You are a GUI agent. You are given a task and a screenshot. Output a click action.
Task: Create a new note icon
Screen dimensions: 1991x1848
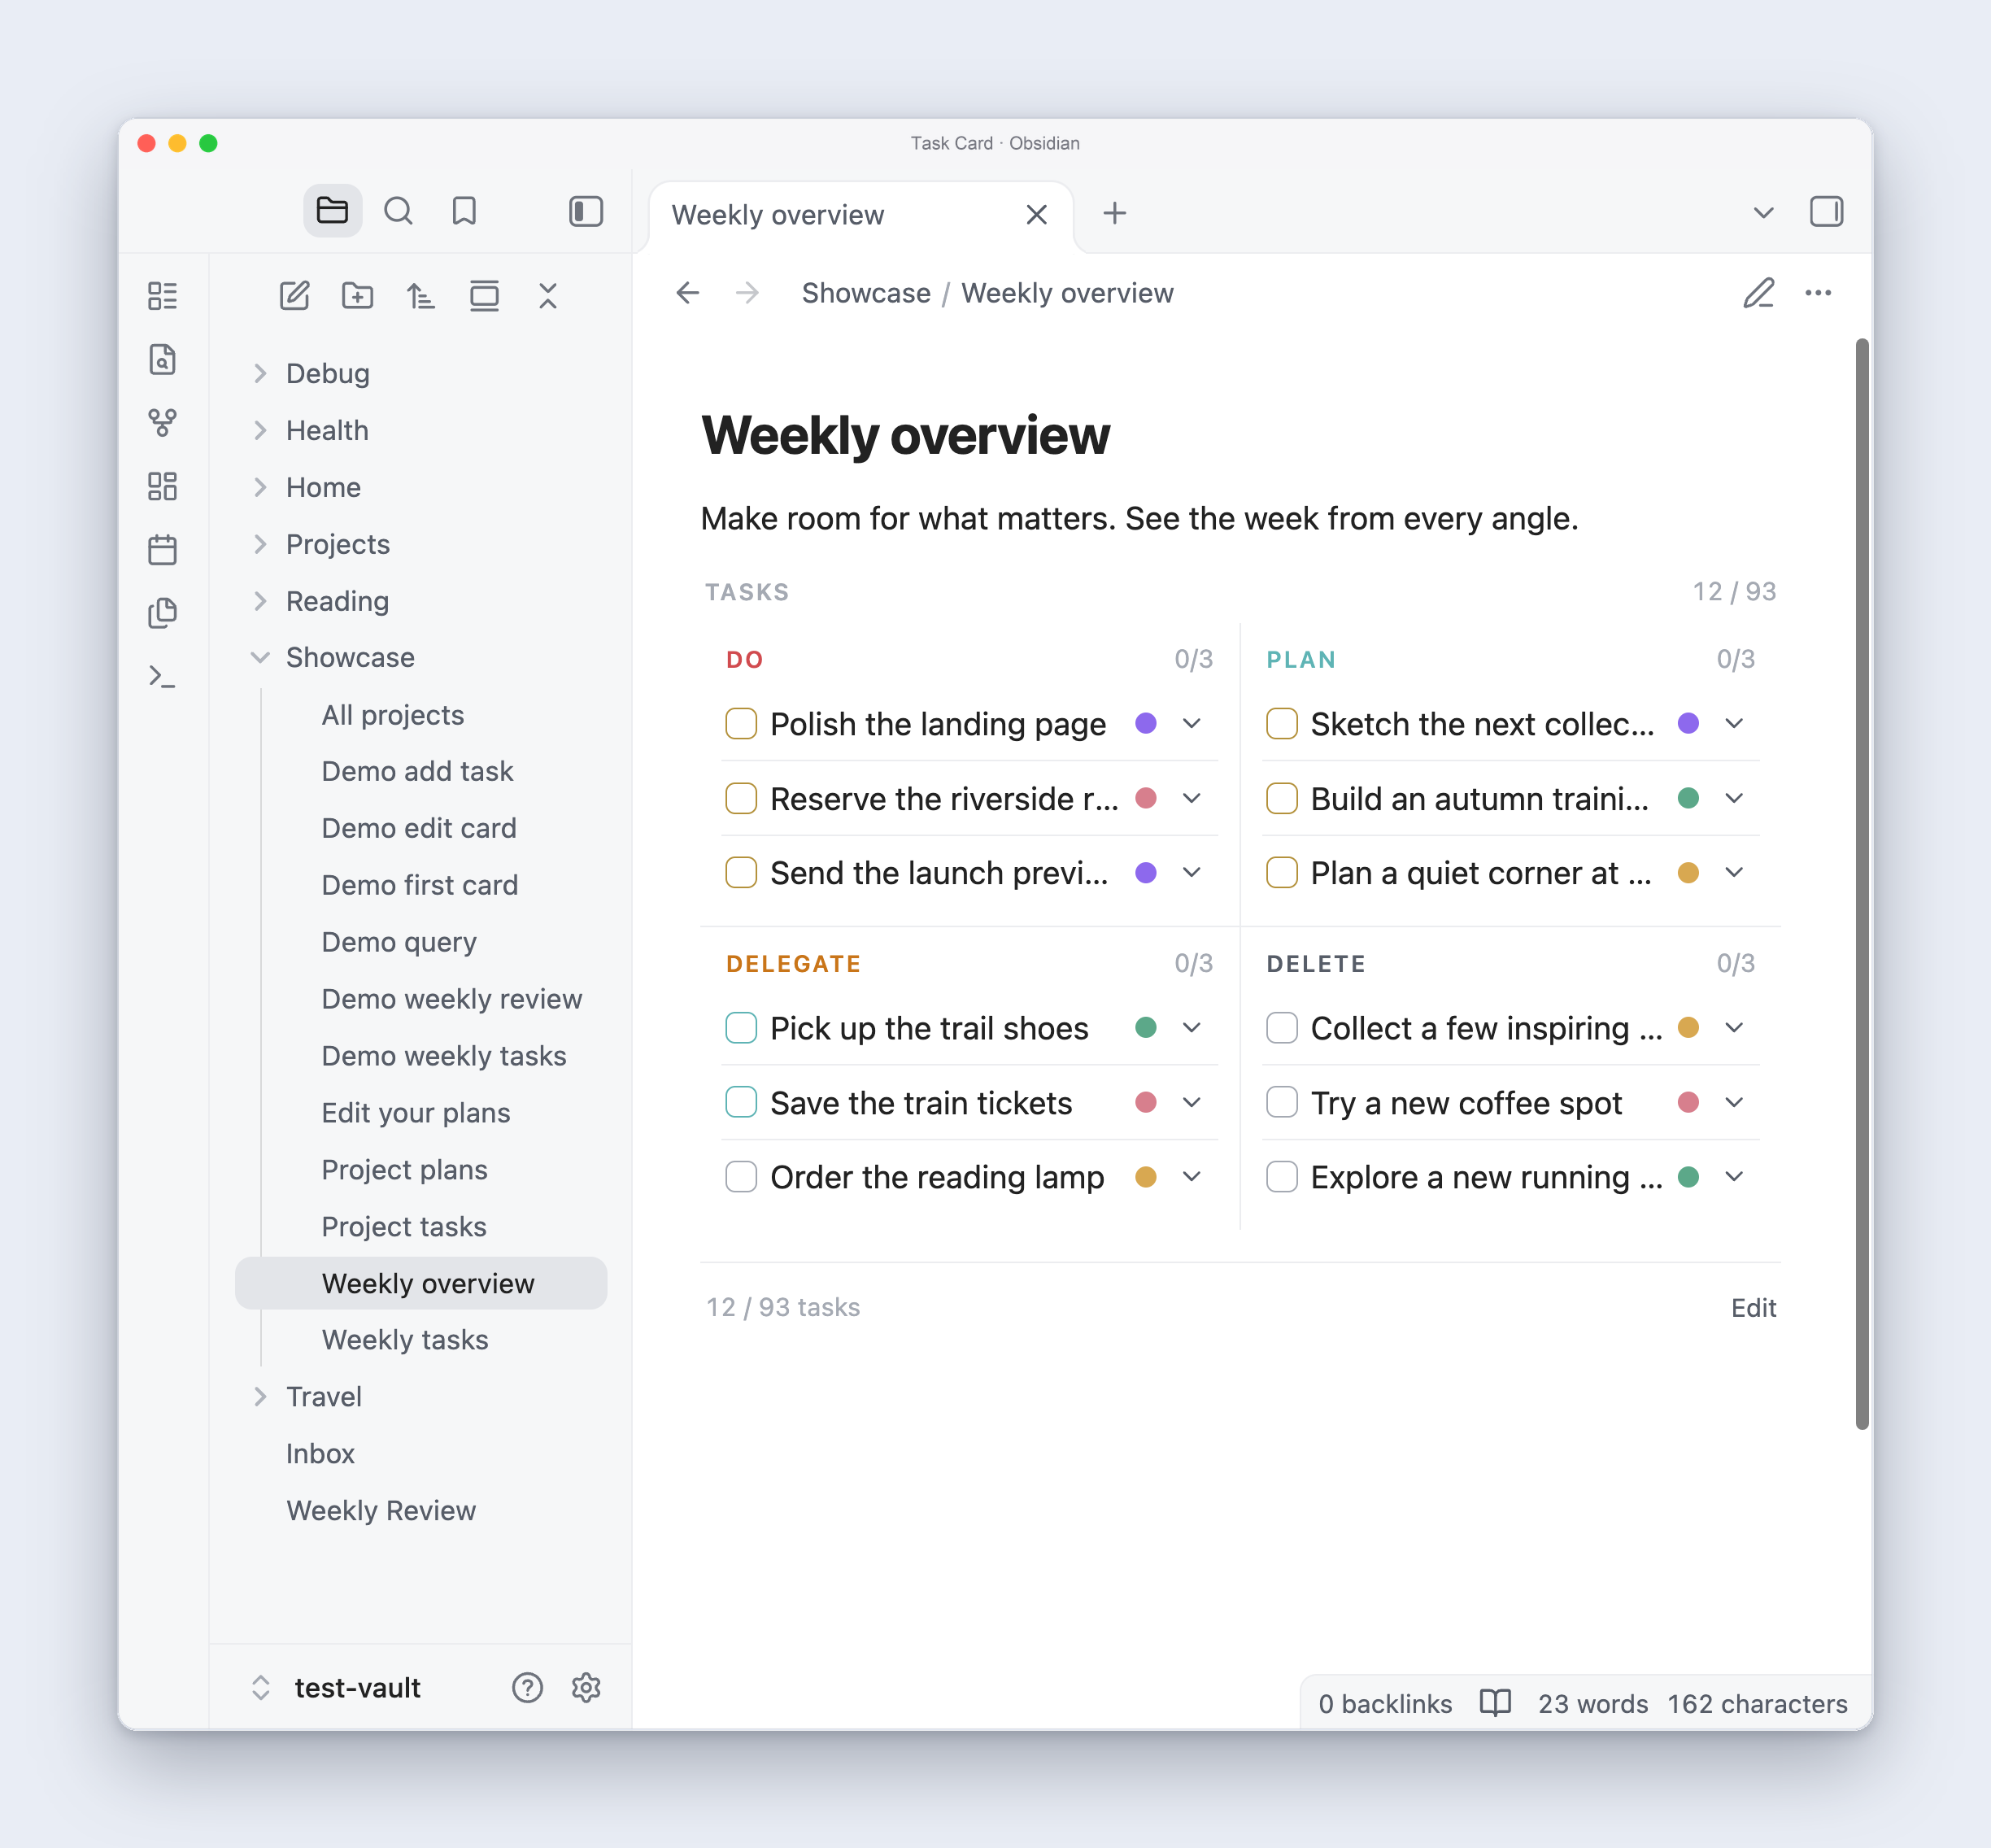(x=294, y=295)
